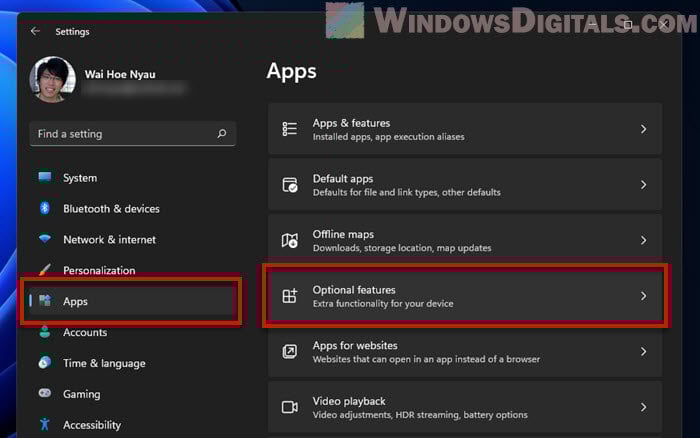Click 'Websites that can open in an app' text

pos(426,359)
